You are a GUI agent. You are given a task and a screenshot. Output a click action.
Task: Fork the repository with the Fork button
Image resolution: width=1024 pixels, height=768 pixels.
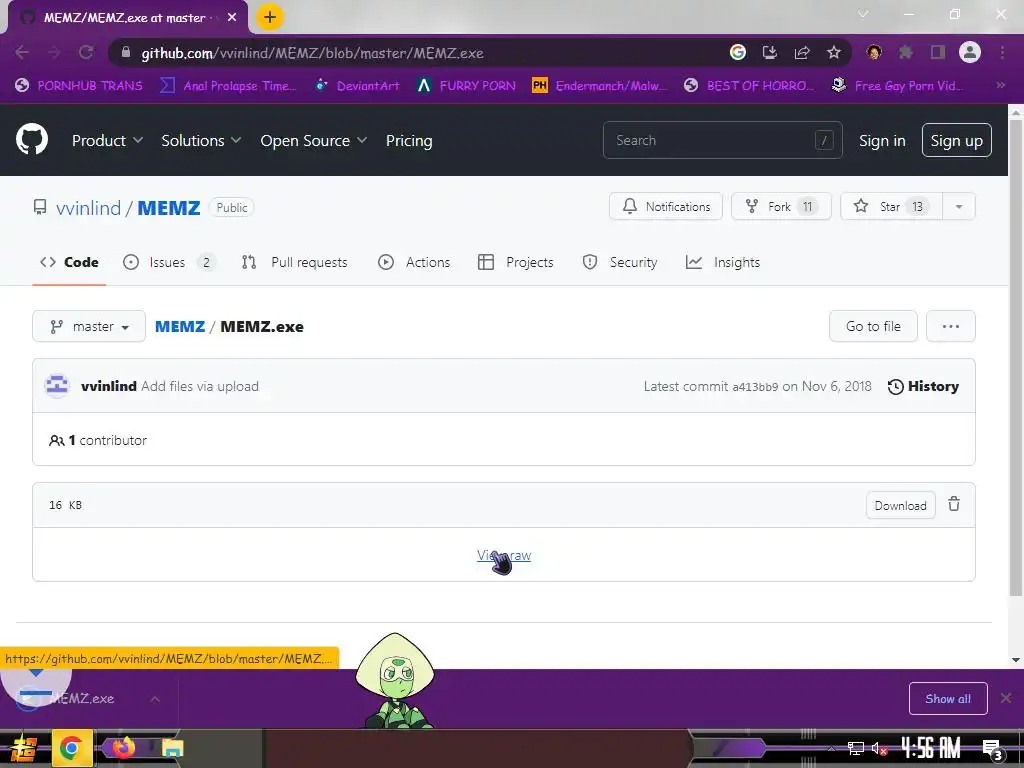click(x=781, y=206)
